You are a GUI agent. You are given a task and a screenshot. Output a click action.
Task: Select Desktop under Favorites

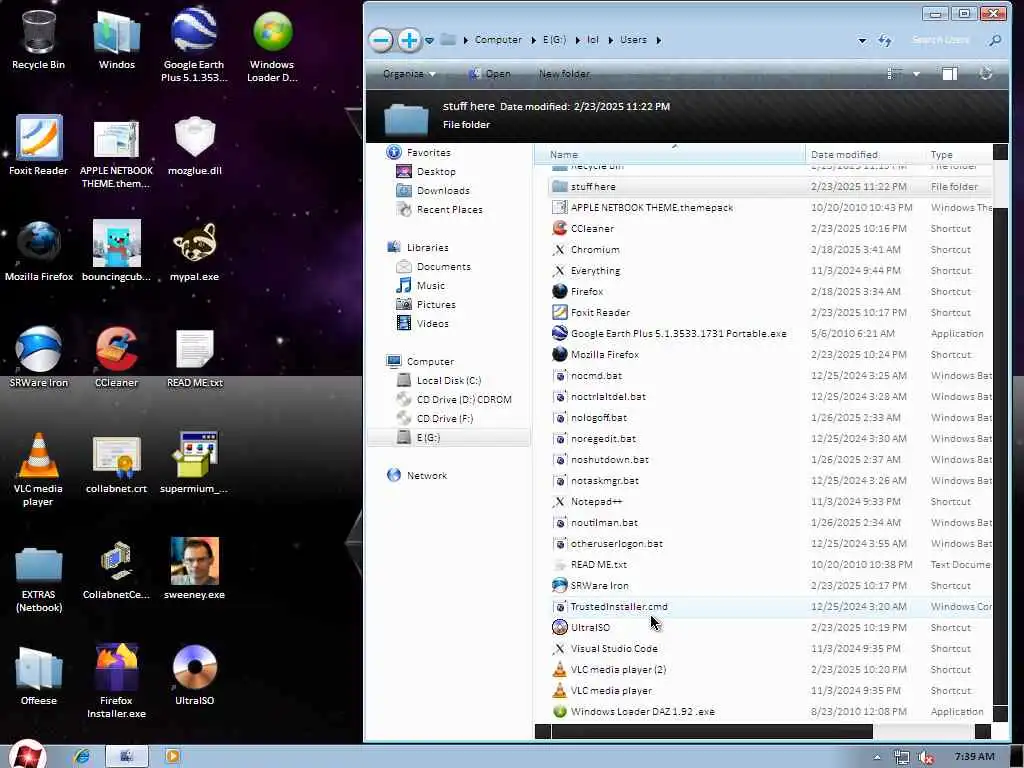436,172
